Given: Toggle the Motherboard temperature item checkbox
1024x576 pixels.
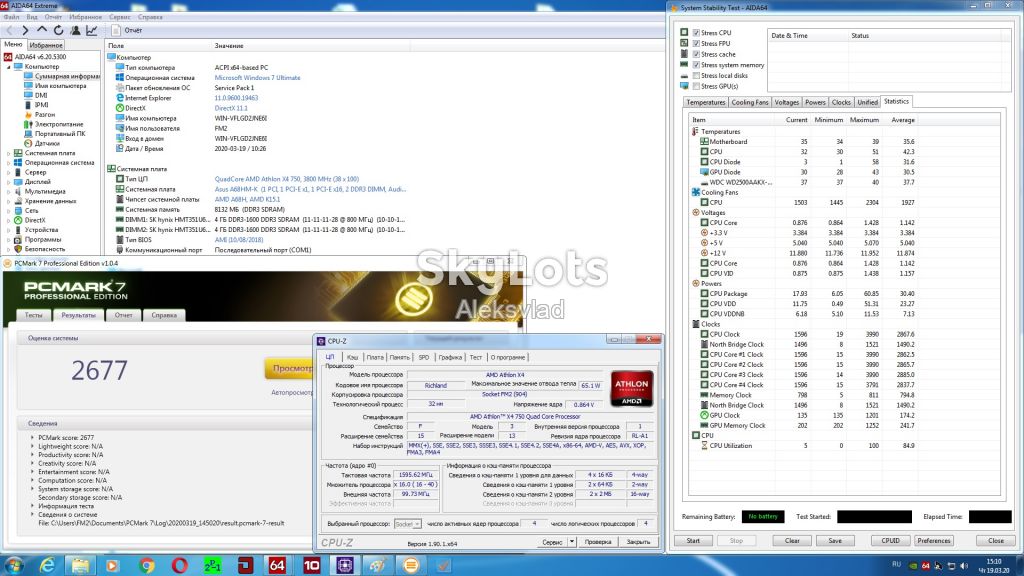Looking at the screenshot, I should [704, 142].
